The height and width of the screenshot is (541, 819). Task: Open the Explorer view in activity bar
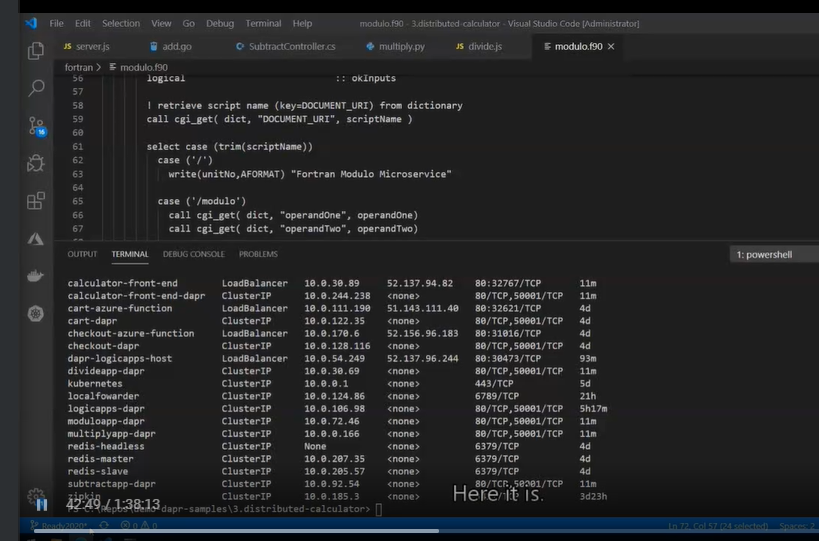tap(36, 51)
